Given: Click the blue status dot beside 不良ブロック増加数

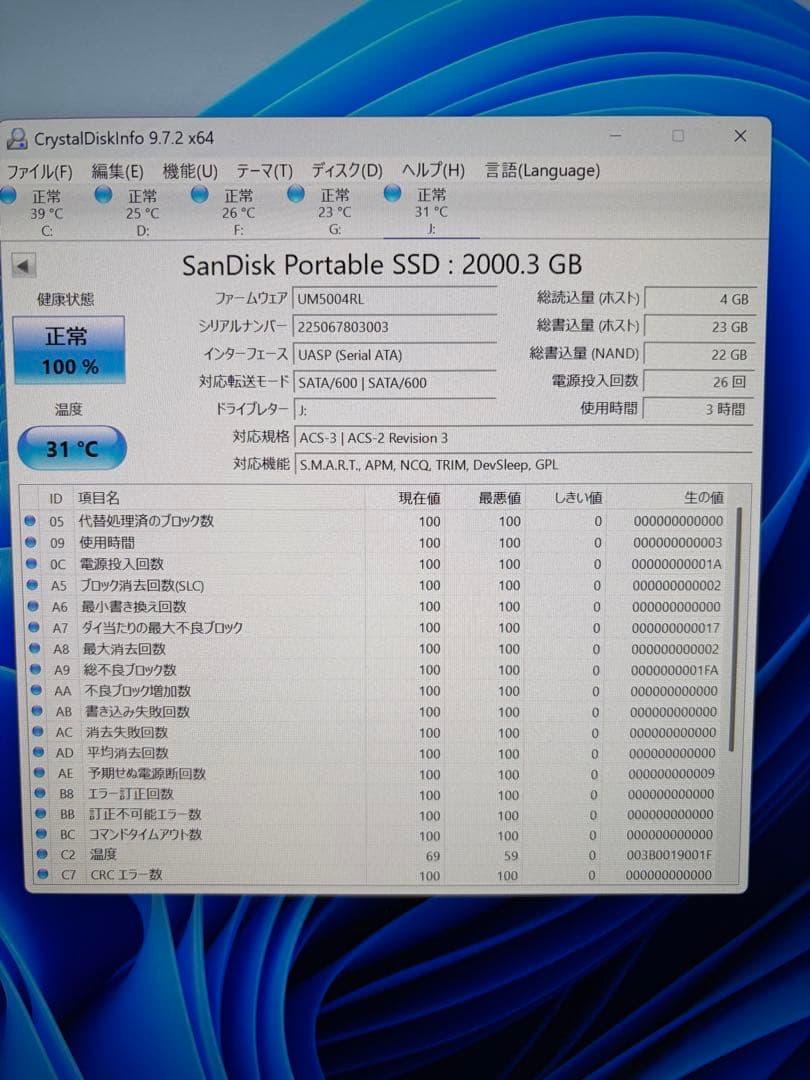Looking at the screenshot, I should click(38, 691).
